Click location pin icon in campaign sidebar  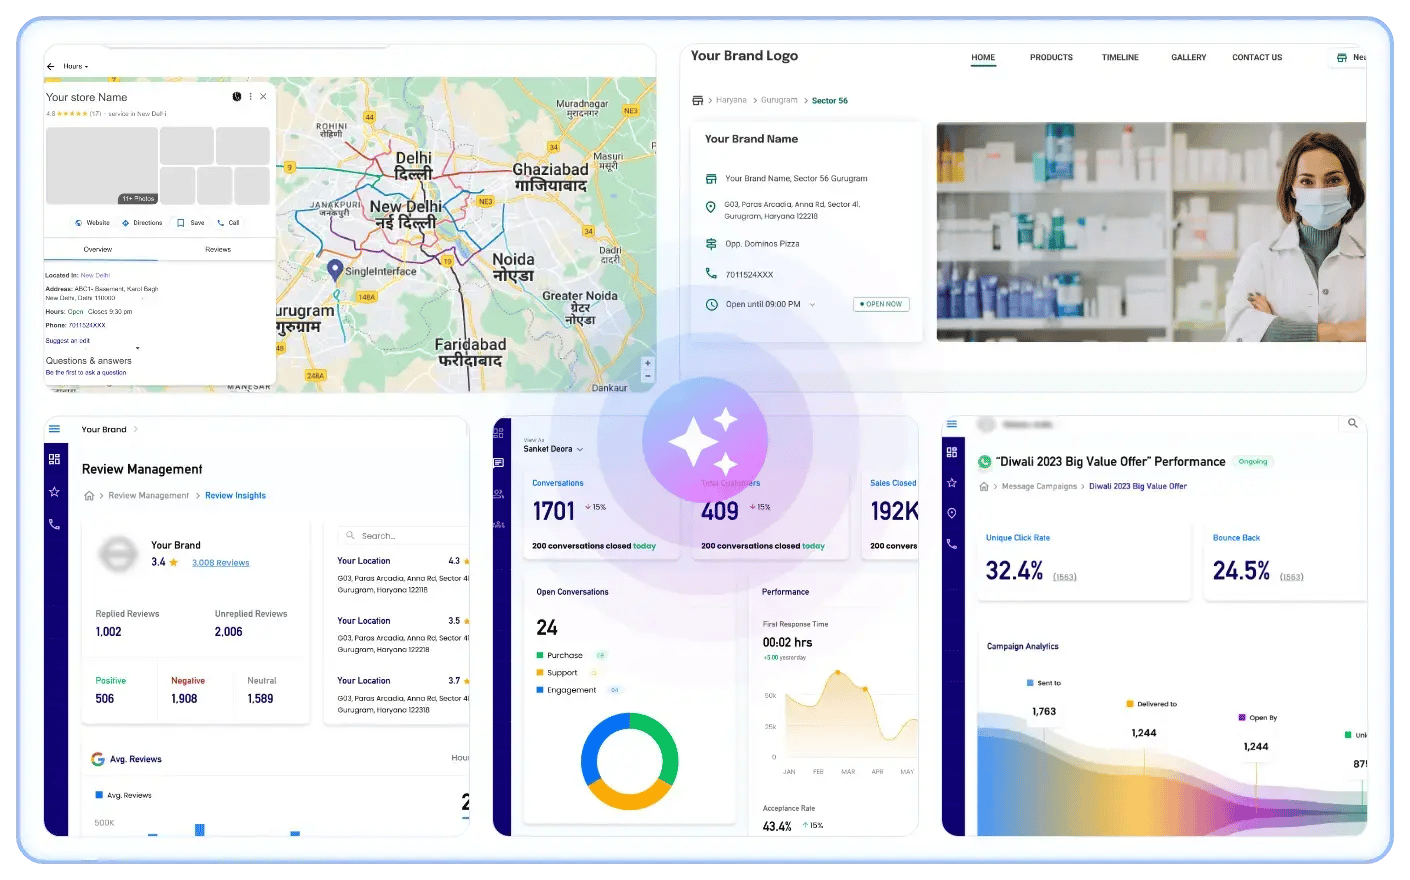[x=952, y=513]
